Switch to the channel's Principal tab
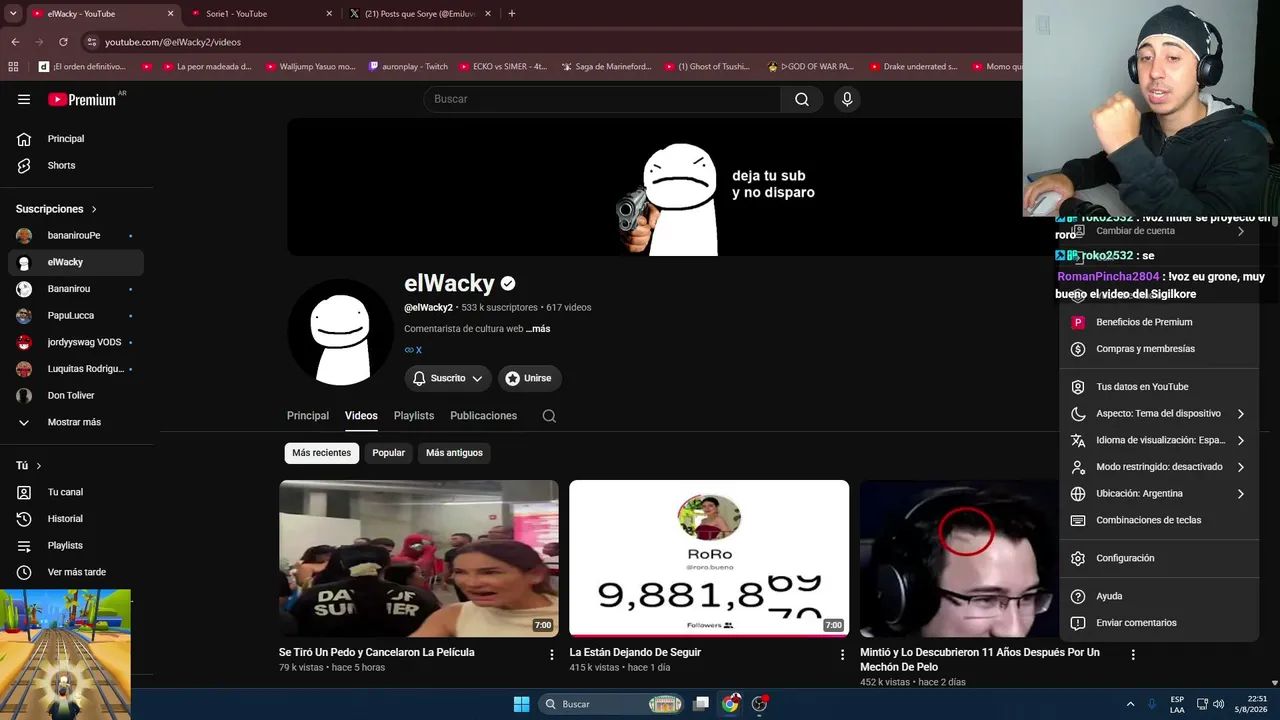Viewport: 1280px width, 720px height. click(308, 416)
